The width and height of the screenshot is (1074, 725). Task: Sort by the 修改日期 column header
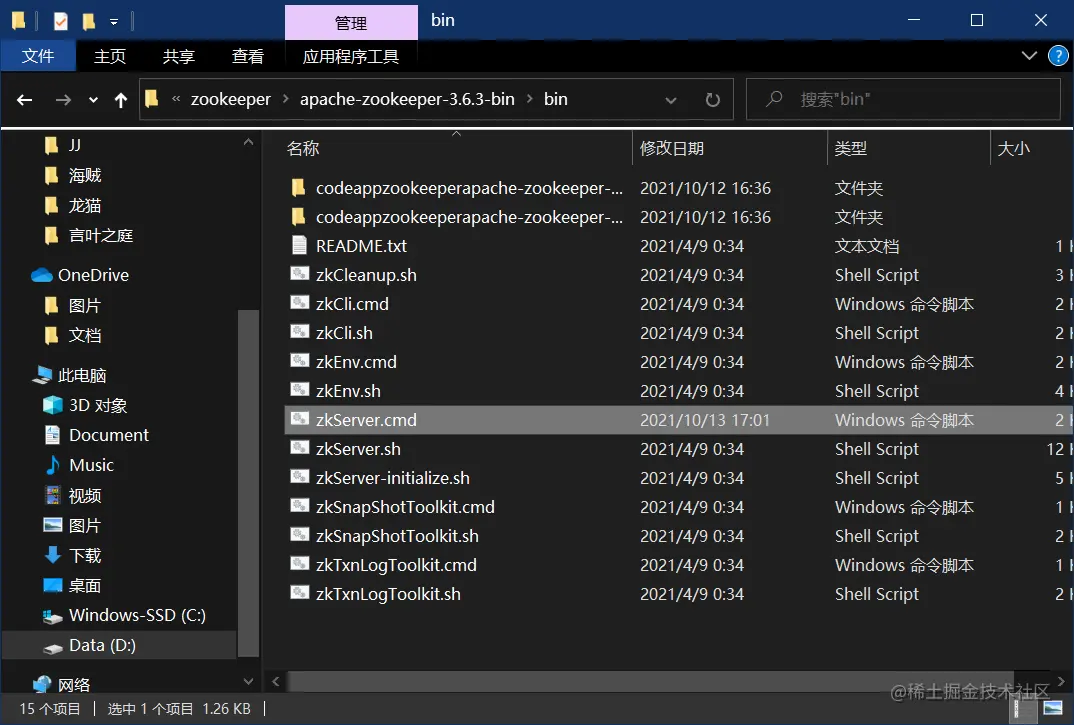tap(729, 148)
